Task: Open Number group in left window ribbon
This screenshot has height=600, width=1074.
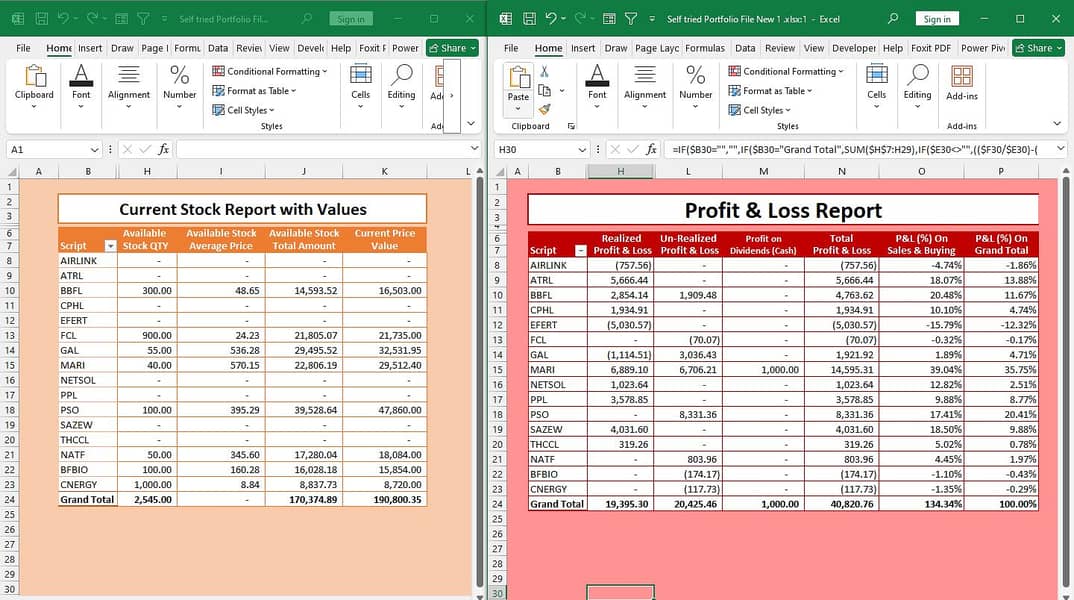Action: click(x=179, y=86)
